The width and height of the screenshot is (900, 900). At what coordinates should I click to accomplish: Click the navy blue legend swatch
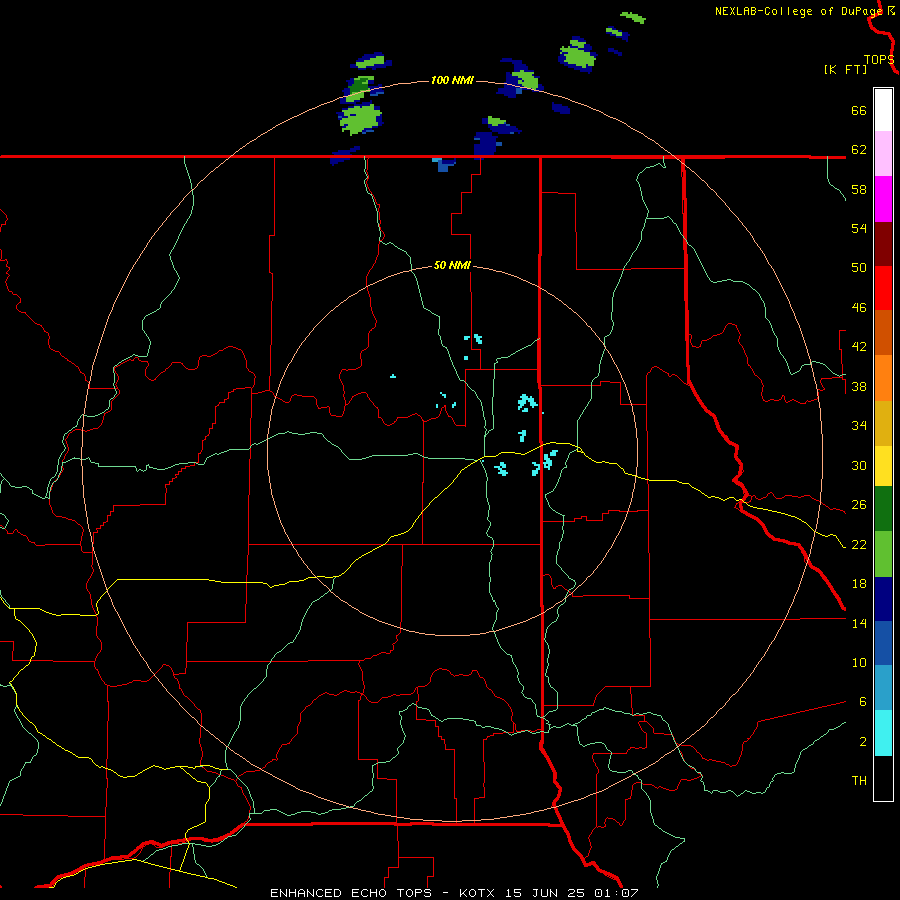coord(883,599)
